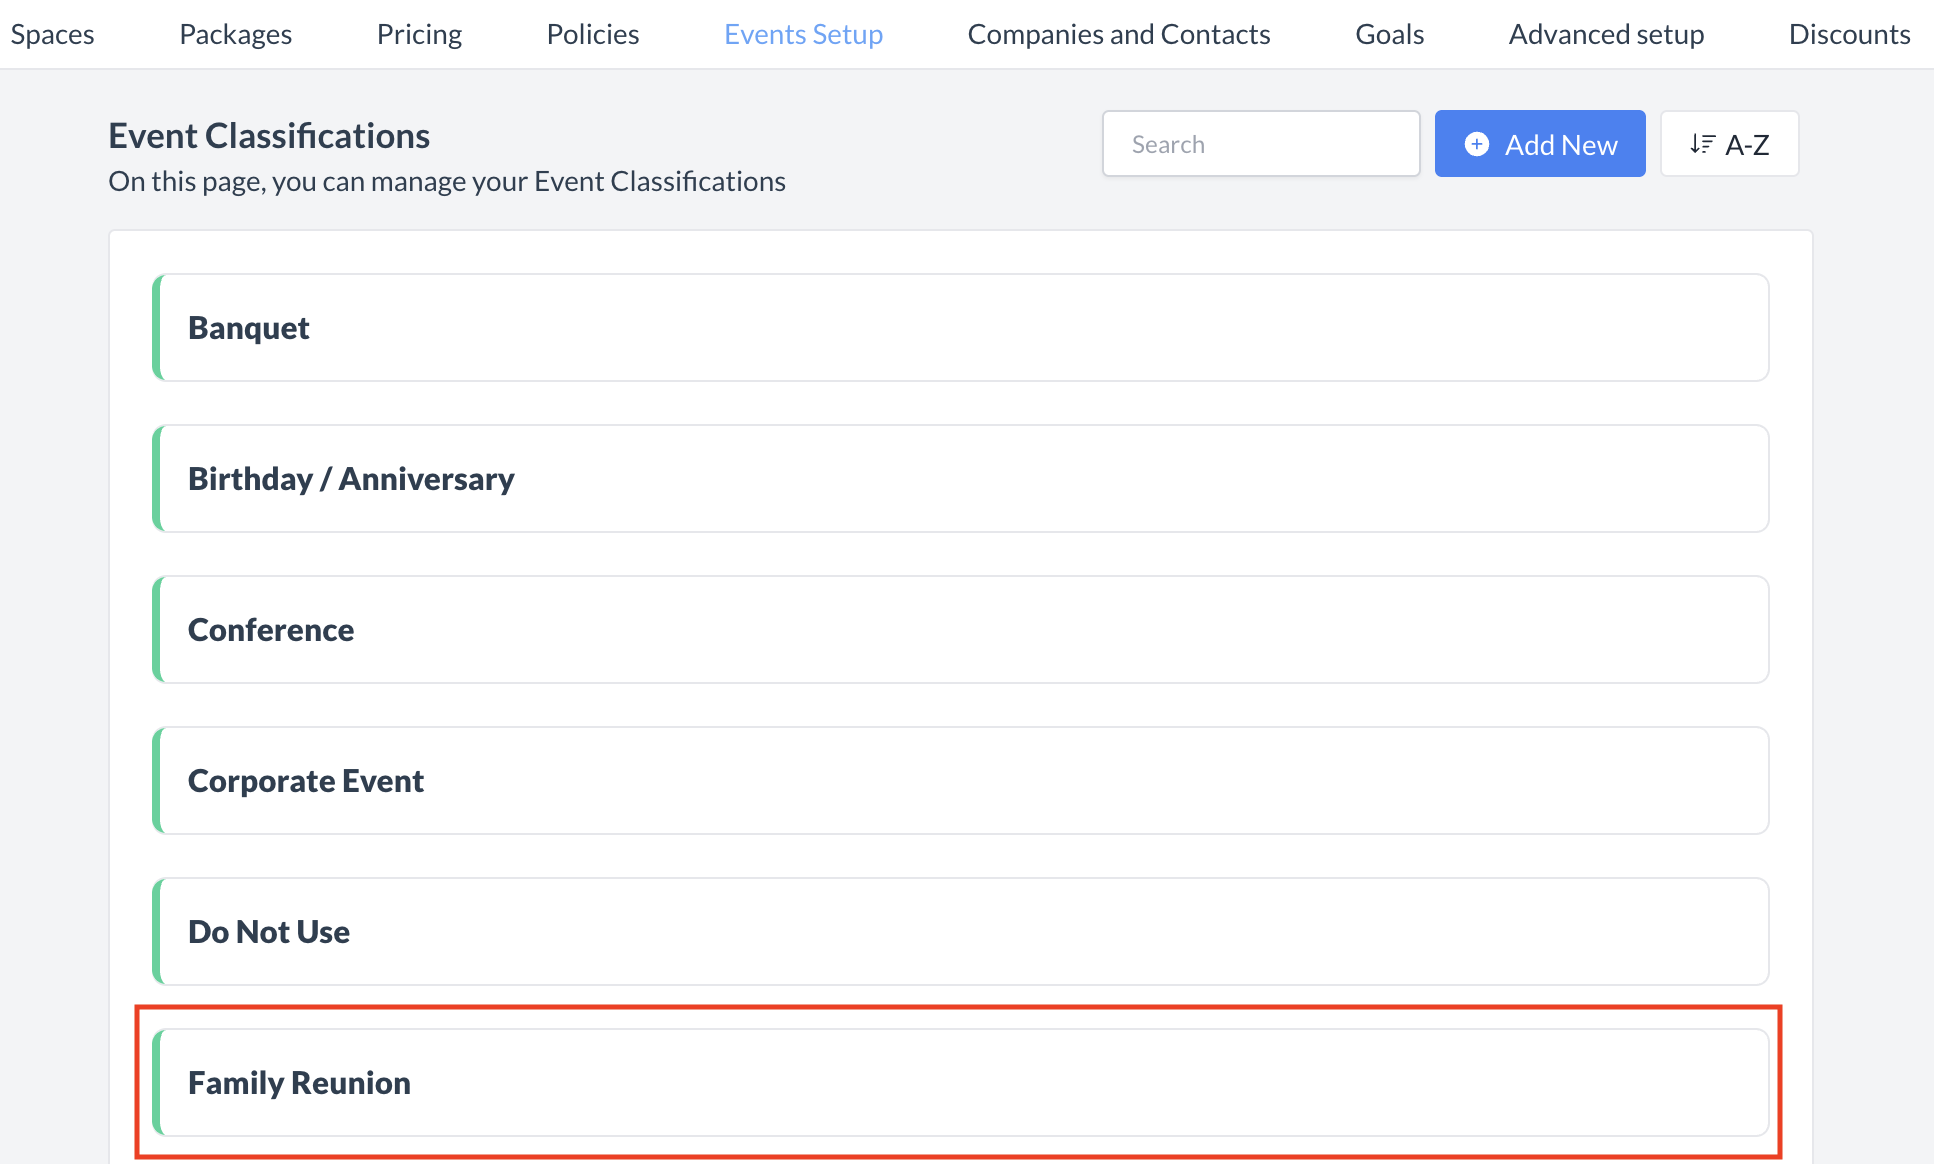The width and height of the screenshot is (1934, 1164).
Task: Click the plus icon on Add New button
Action: 1477,143
